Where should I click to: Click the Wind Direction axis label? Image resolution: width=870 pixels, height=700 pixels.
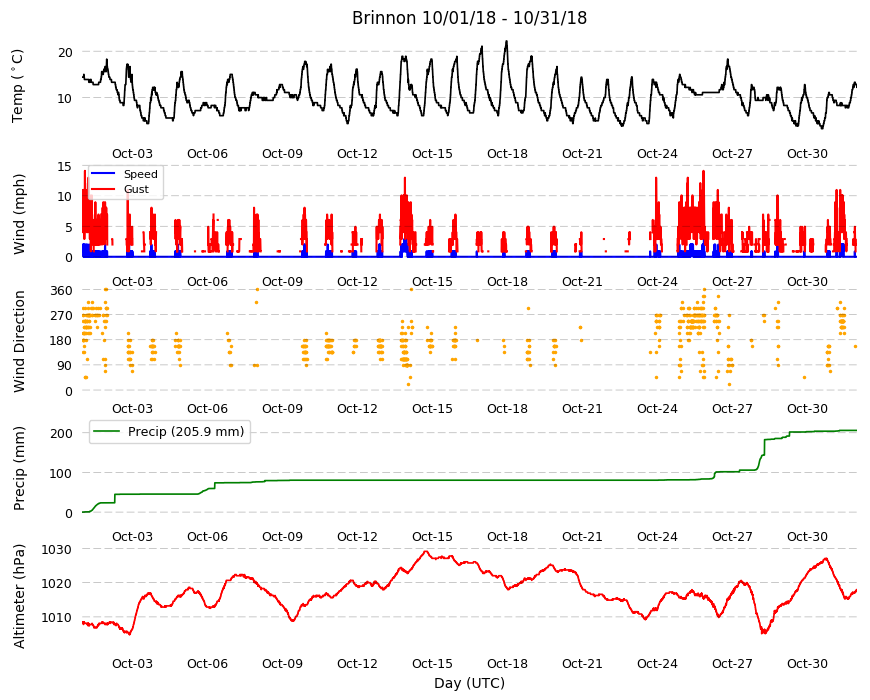coord(19,341)
